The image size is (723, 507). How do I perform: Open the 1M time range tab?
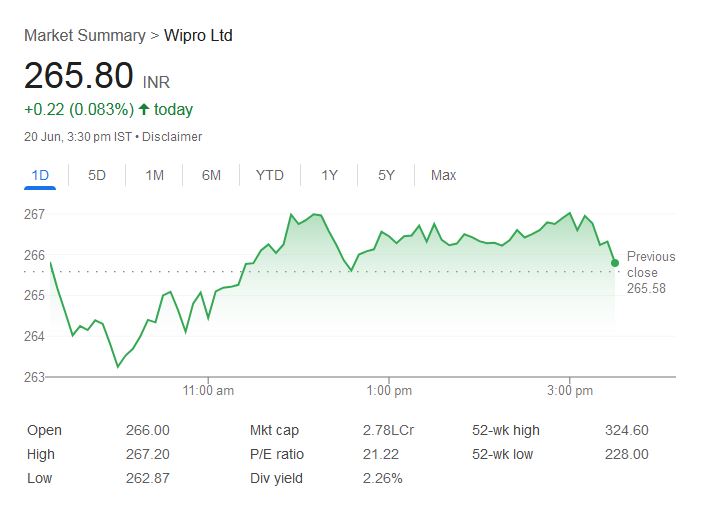(x=154, y=175)
